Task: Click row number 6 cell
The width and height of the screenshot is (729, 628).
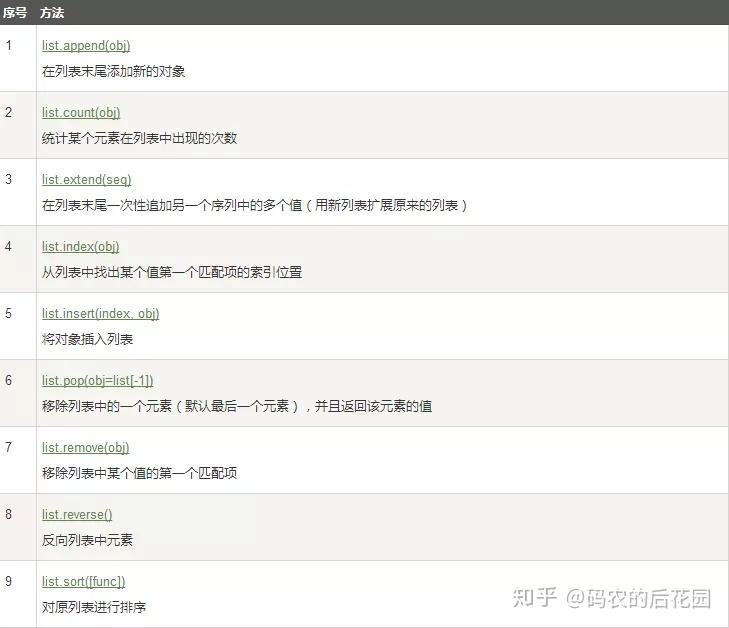Action: pyautogui.click(x=18, y=393)
